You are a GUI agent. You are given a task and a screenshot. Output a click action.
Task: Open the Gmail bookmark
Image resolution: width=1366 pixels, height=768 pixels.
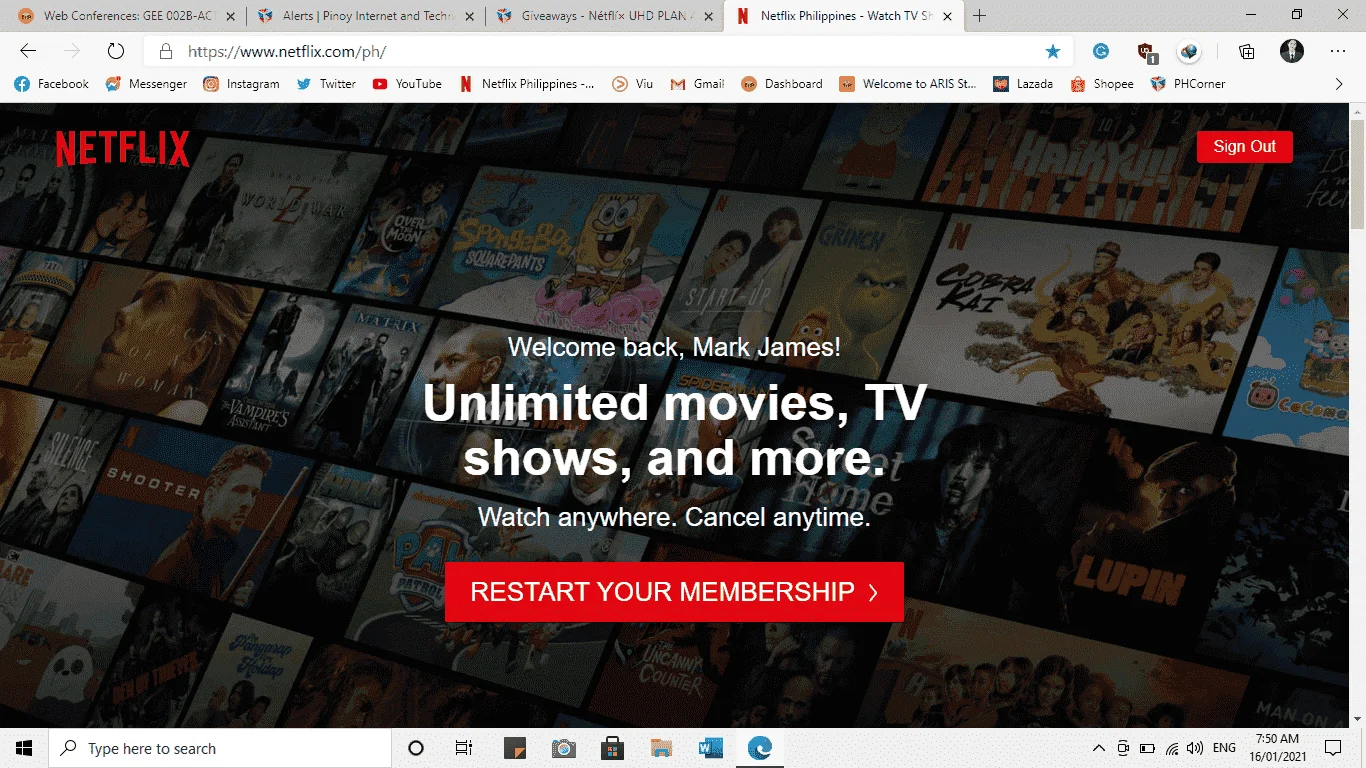pos(697,84)
